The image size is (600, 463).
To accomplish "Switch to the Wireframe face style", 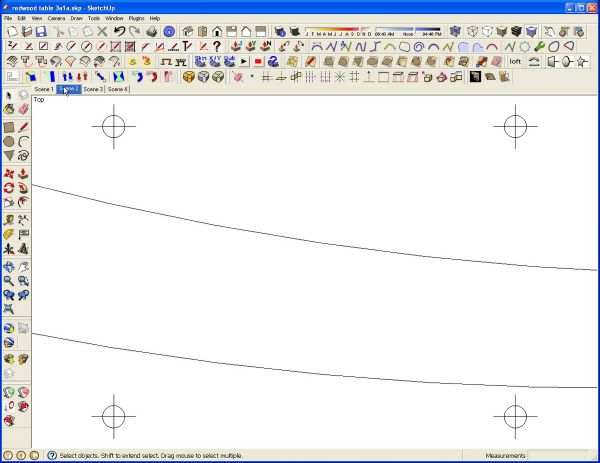I will 472,31.
